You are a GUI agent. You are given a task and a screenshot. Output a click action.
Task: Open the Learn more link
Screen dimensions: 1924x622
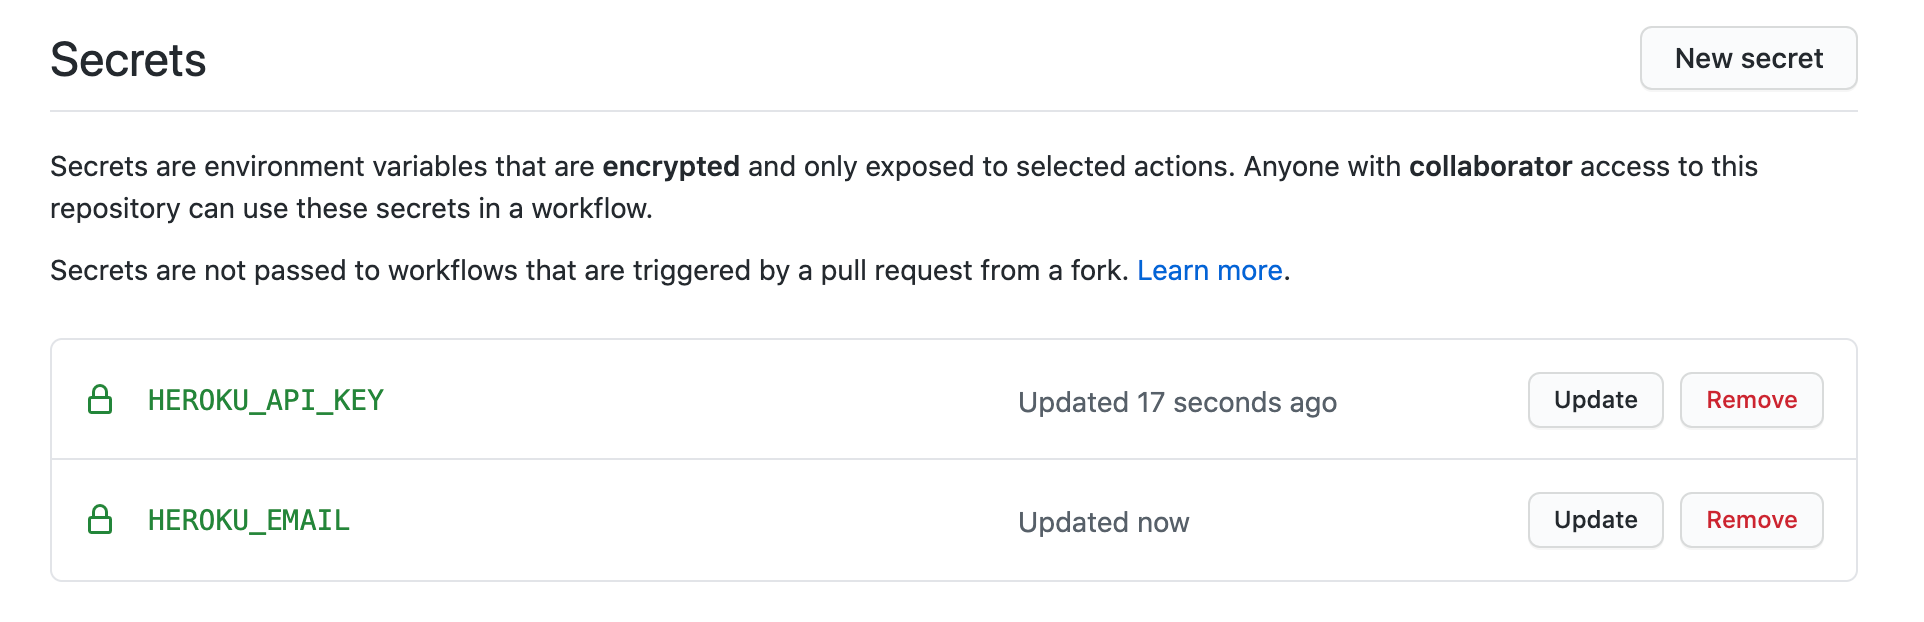1209,270
